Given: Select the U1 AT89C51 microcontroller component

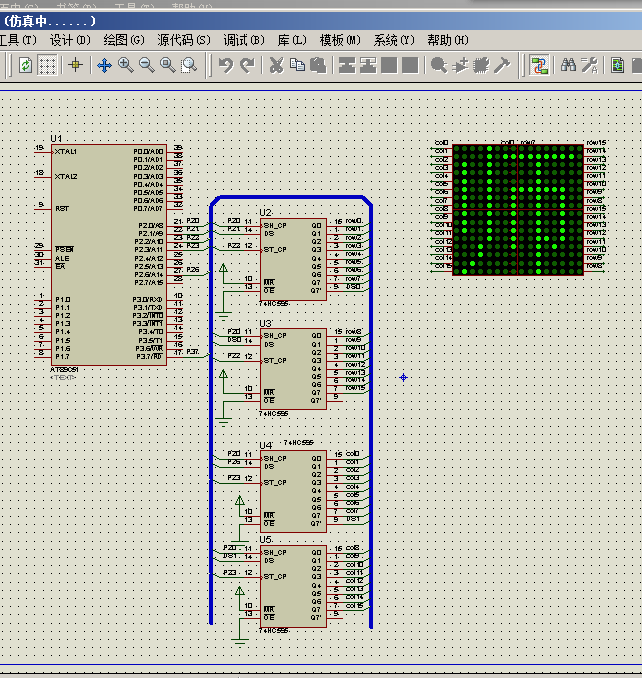Looking at the screenshot, I should click(x=109, y=255).
